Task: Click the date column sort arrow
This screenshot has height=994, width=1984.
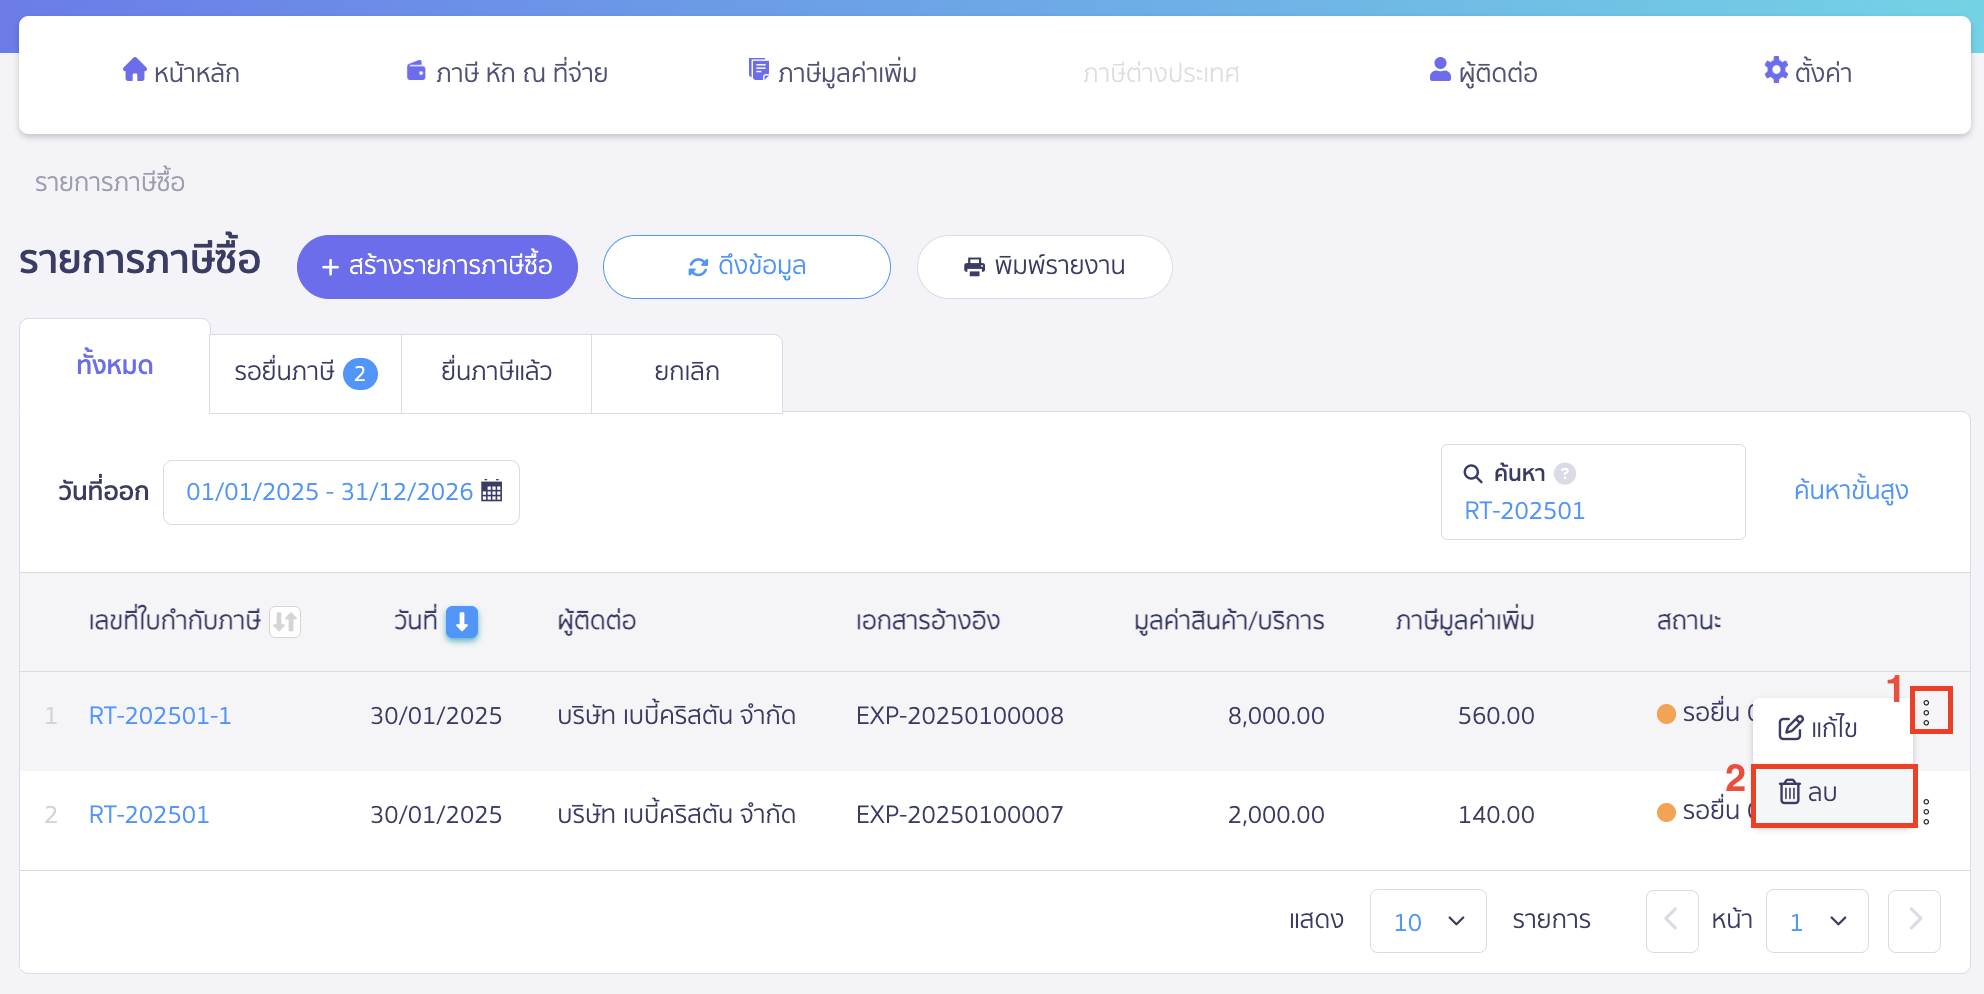Action: (461, 622)
